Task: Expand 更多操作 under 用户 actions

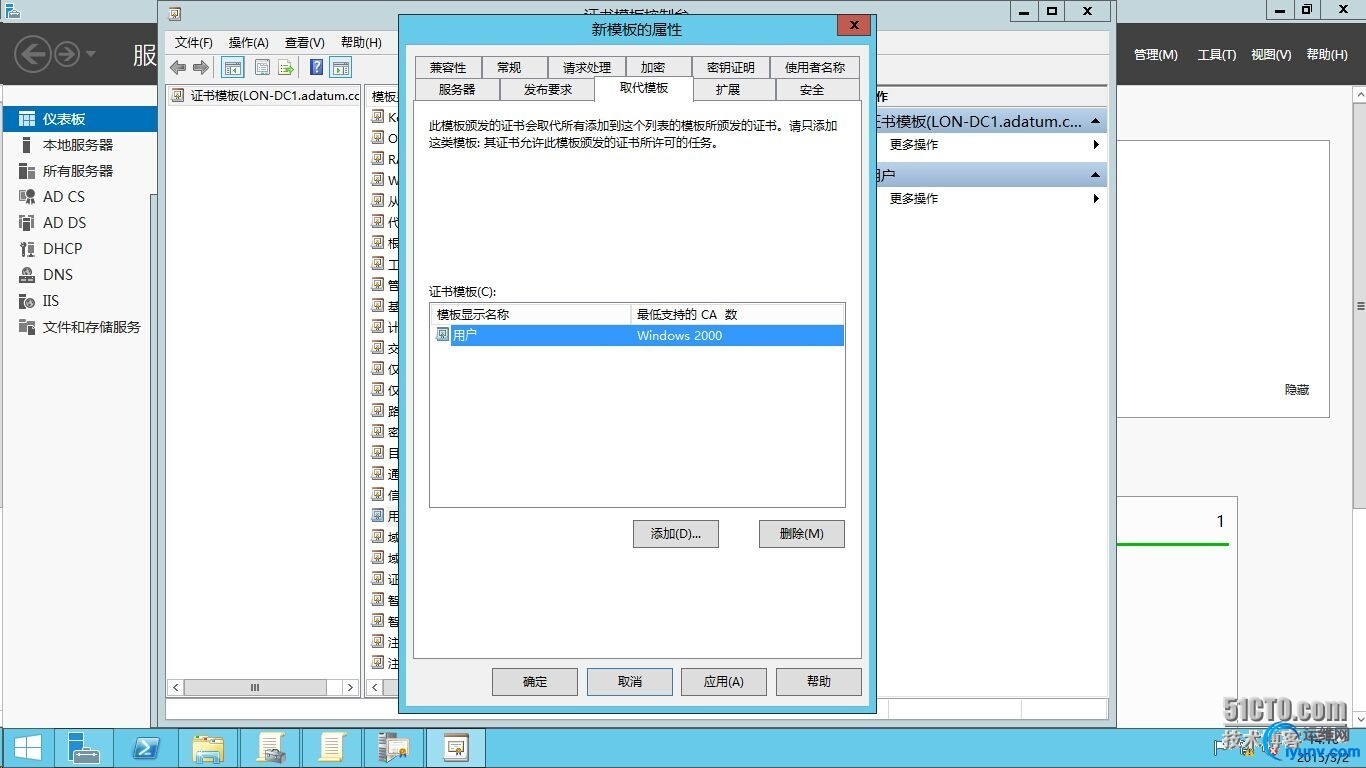Action: click(992, 199)
